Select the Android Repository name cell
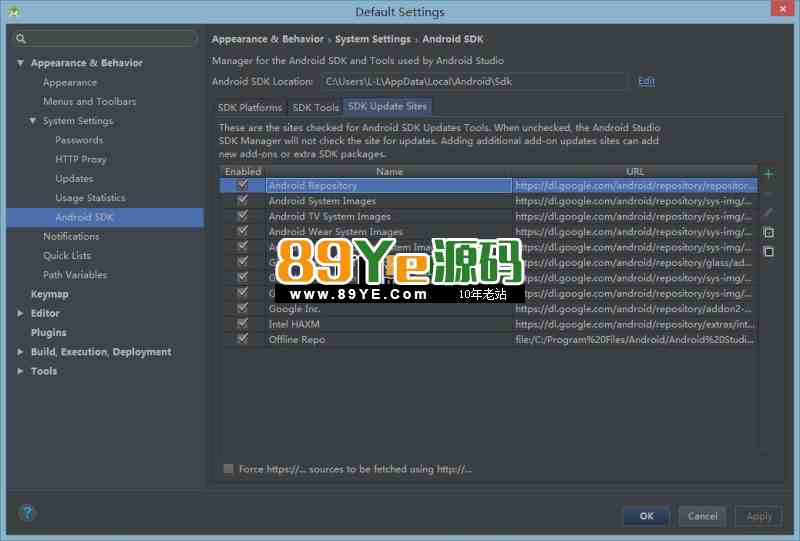 (x=389, y=185)
